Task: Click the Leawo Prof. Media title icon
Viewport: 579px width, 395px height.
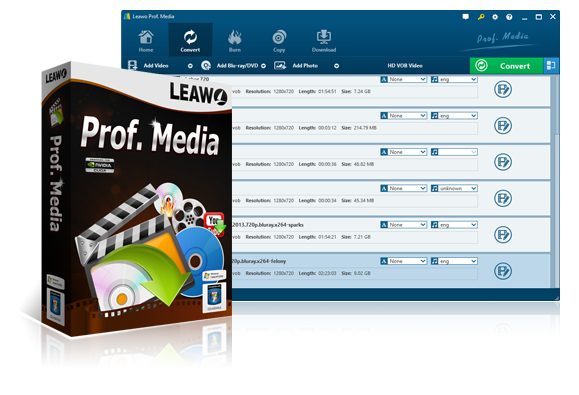Action: (x=127, y=17)
